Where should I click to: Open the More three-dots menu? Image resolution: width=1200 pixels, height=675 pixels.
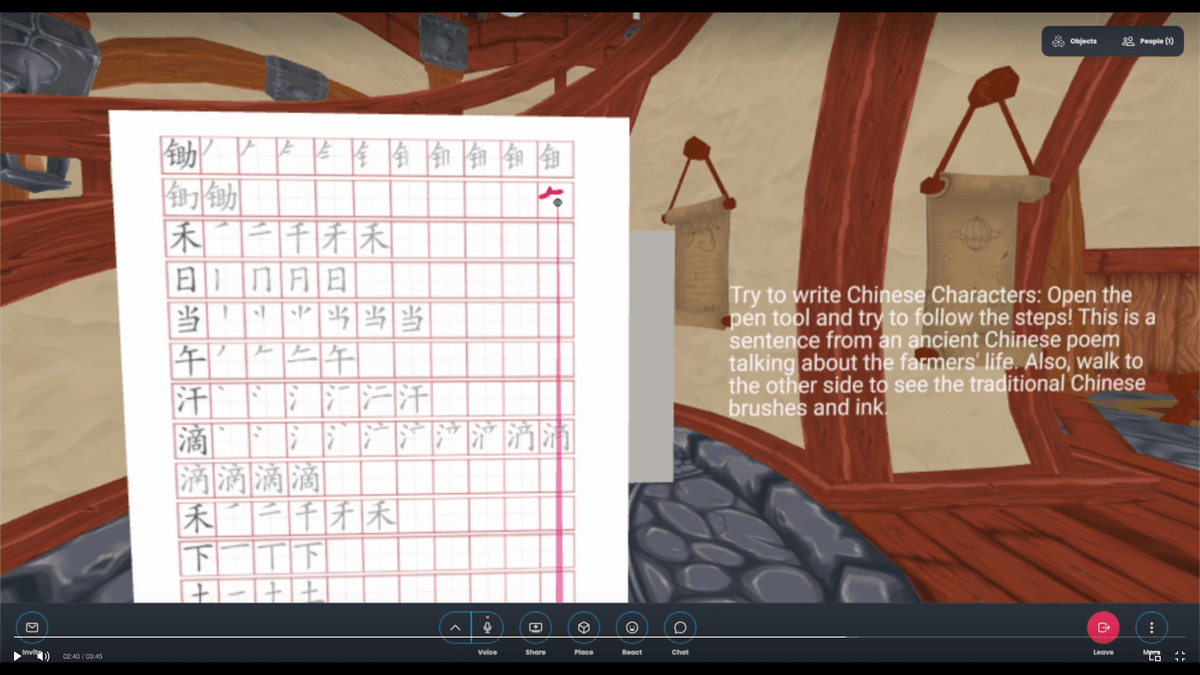point(1151,627)
